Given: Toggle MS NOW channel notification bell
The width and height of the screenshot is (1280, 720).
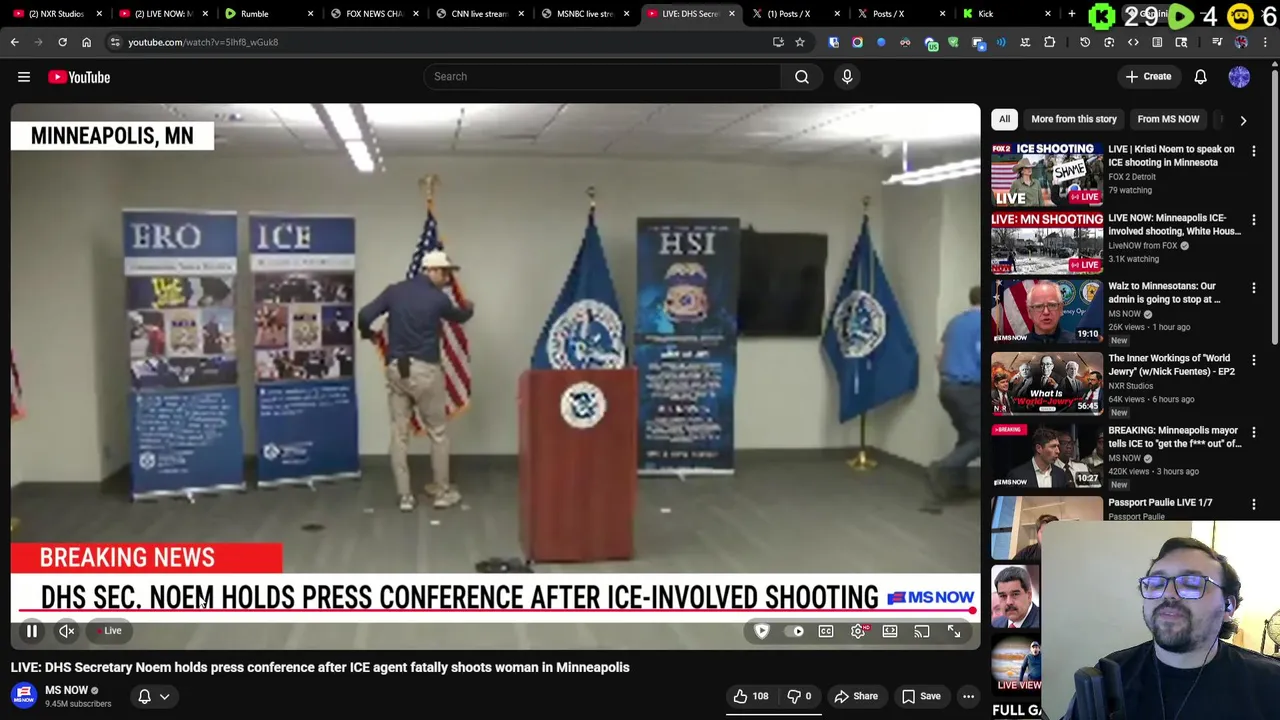Looking at the screenshot, I should point(144,696).
